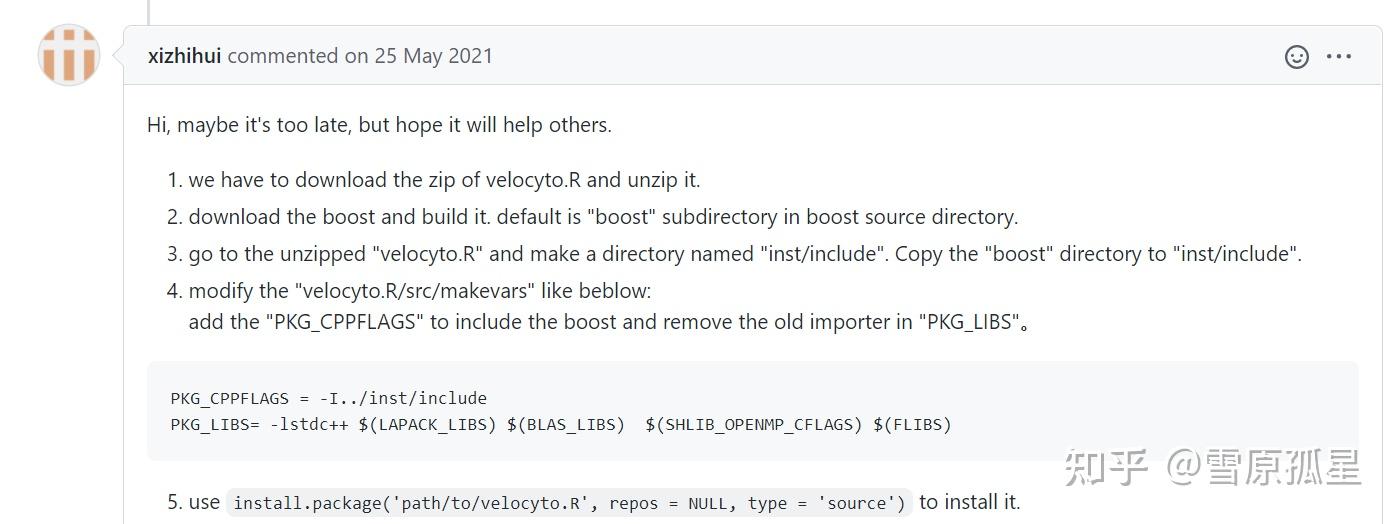This screenshot has width=1398, height=524.
Task: Click the inline install.package code snippet
Action: point(569,503)
